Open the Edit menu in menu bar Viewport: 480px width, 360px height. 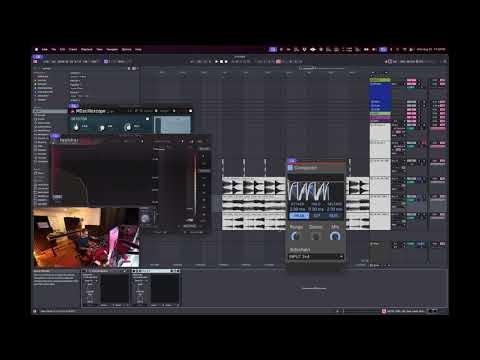click(62, 49)
